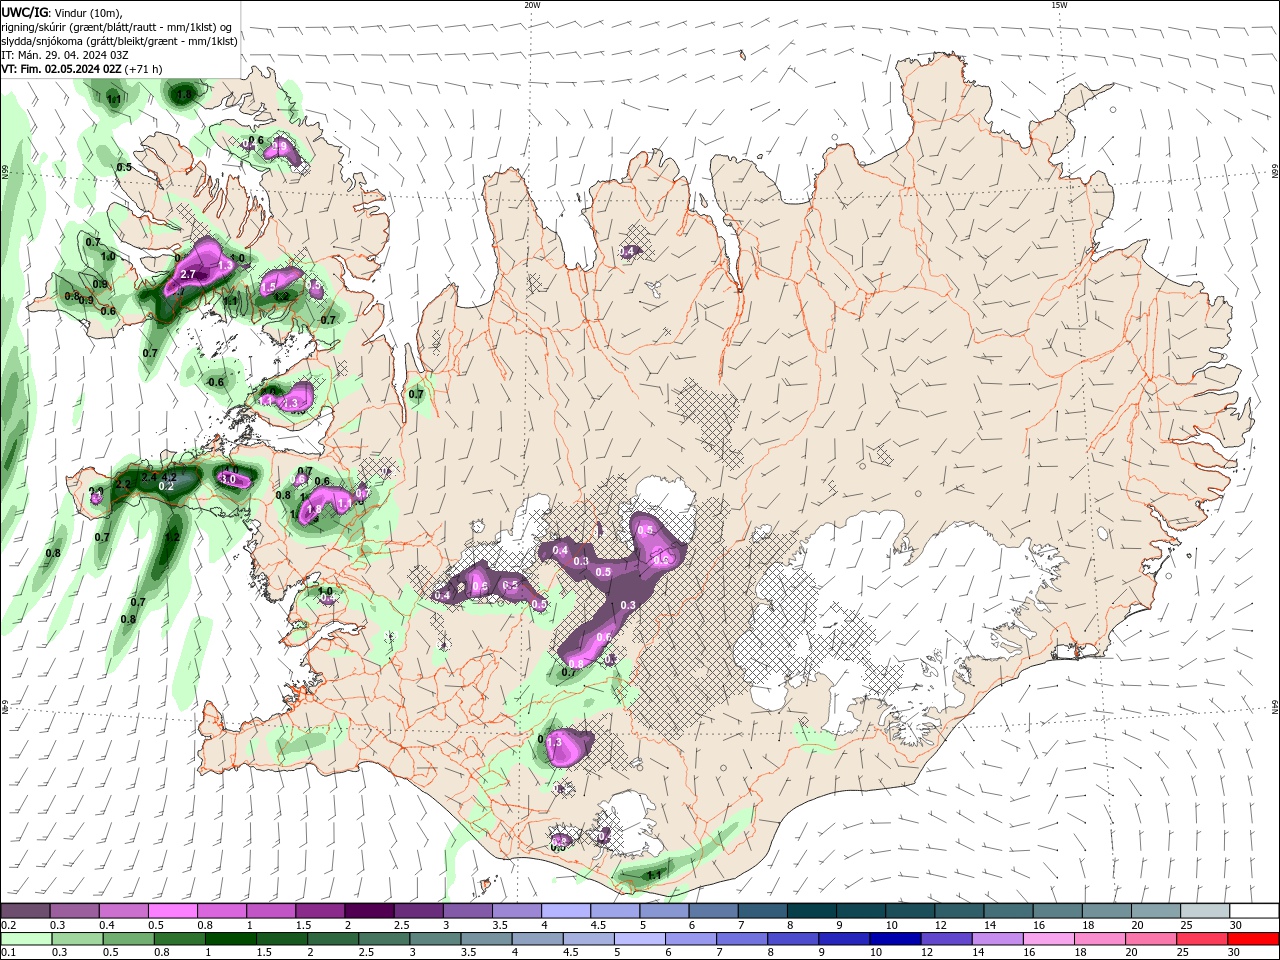Click the 20W longitude label

pos(532,5)
